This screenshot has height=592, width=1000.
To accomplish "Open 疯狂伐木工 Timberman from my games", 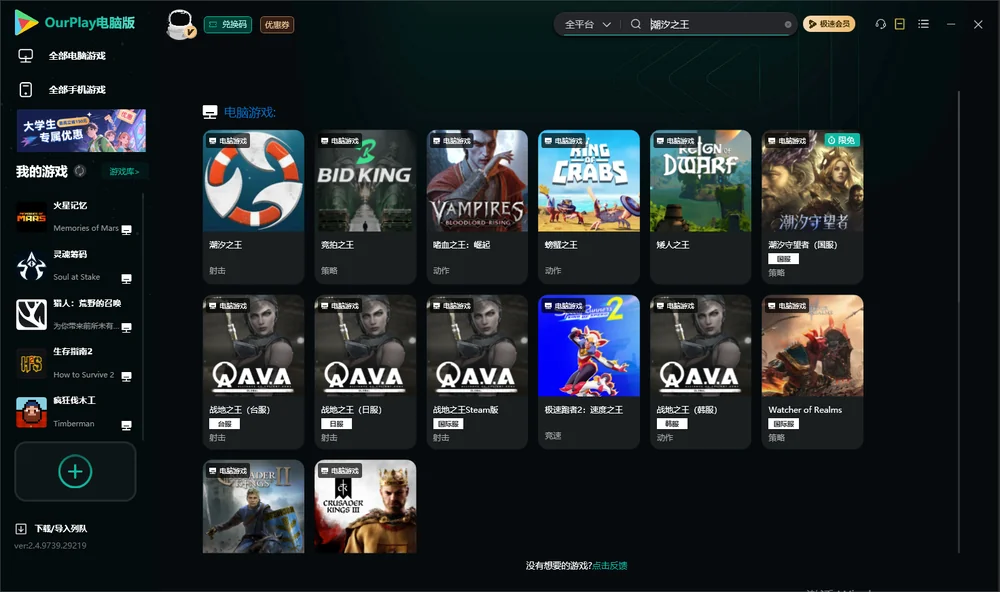I will 75,412.
